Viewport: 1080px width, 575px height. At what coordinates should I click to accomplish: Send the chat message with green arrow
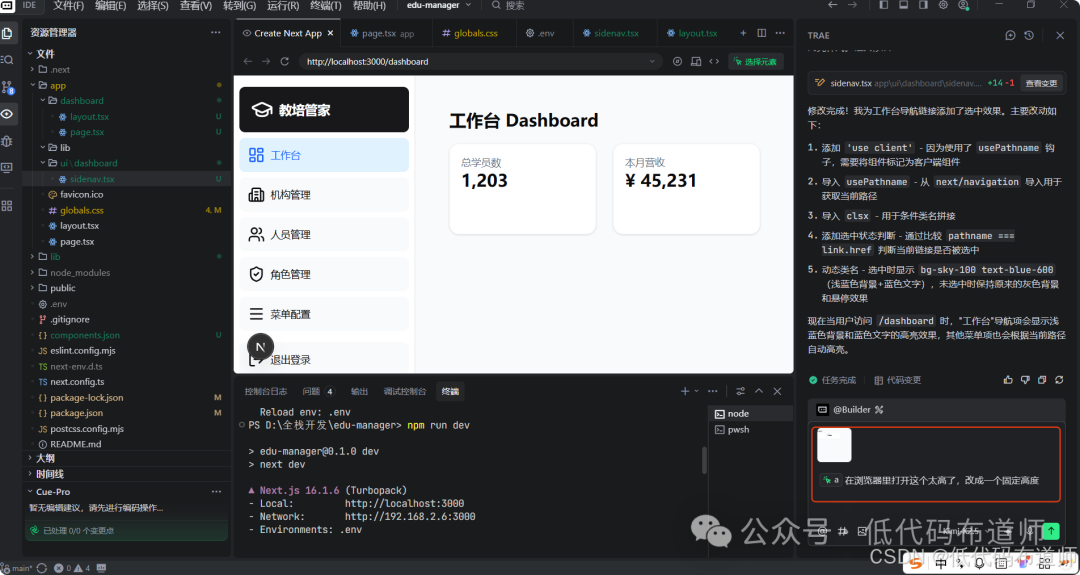pos(1050,531)
